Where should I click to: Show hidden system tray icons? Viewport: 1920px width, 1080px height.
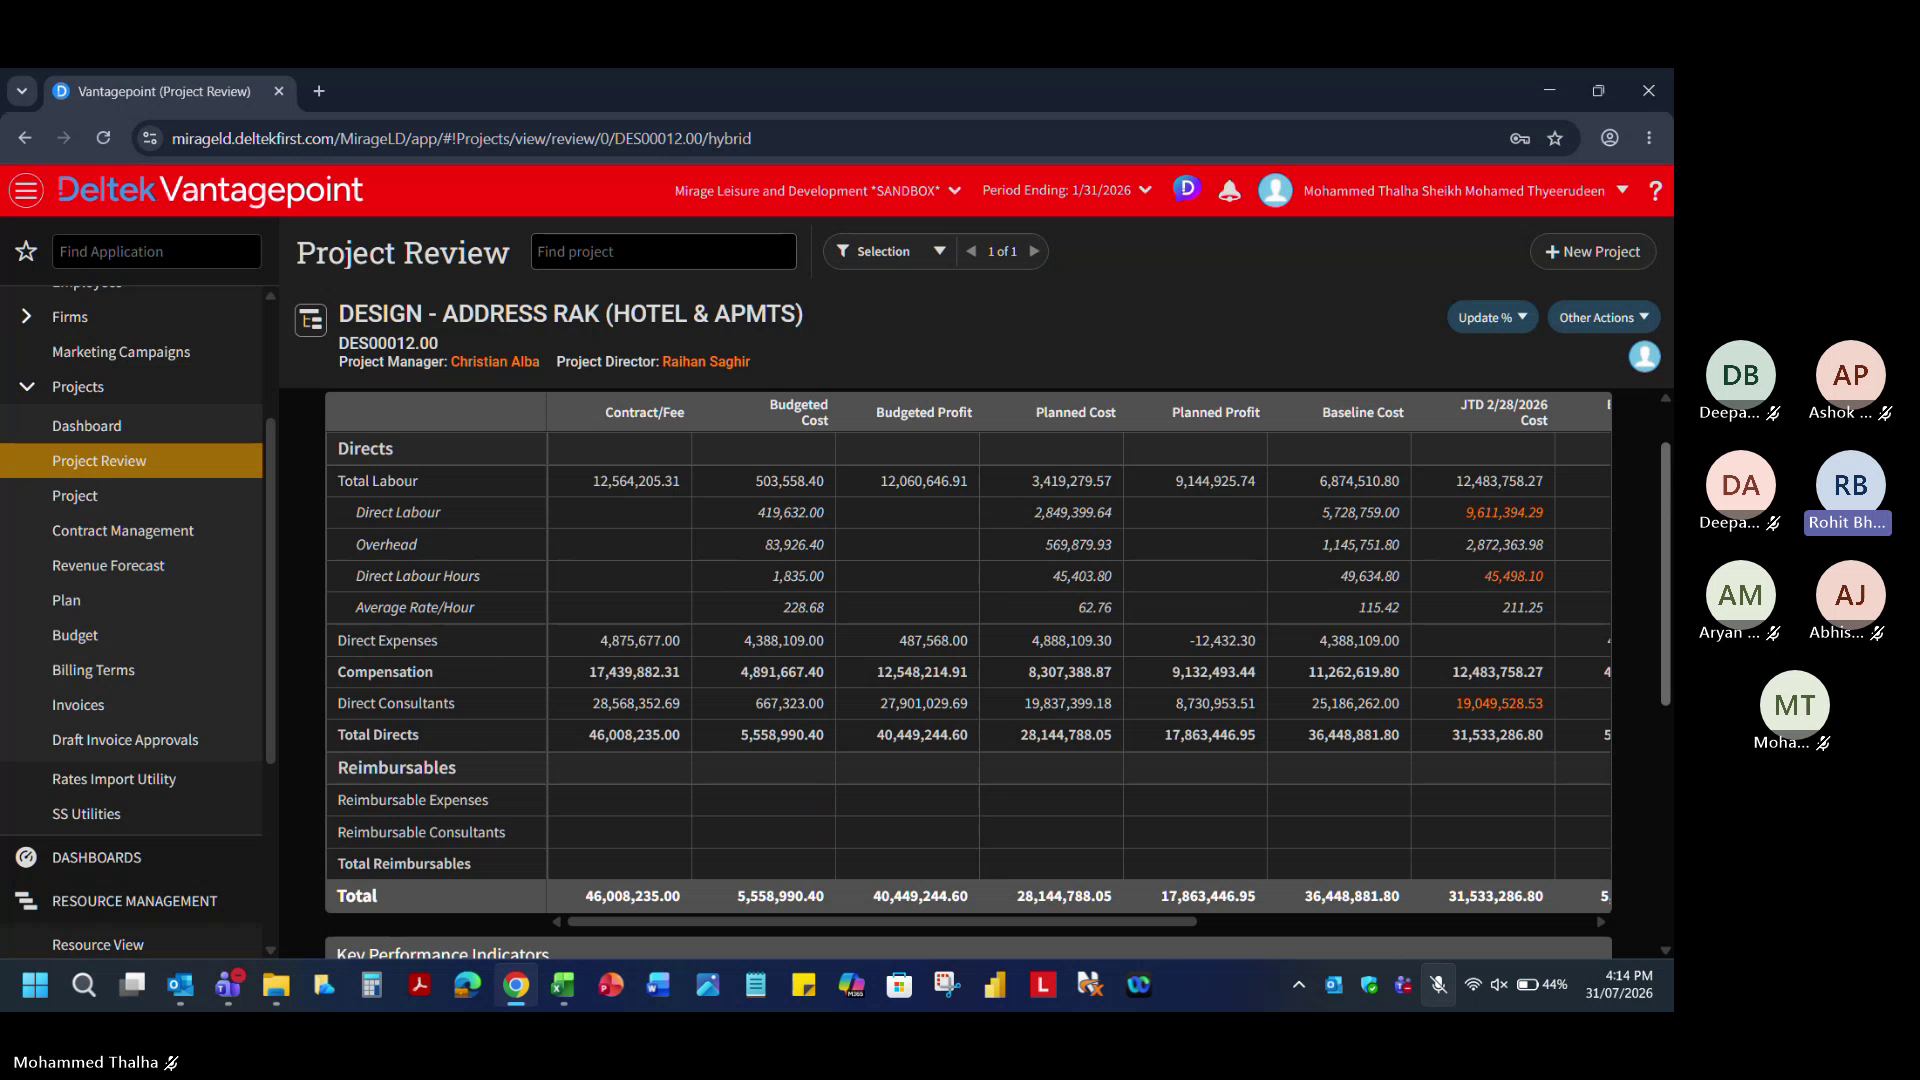pos(1299,985)
